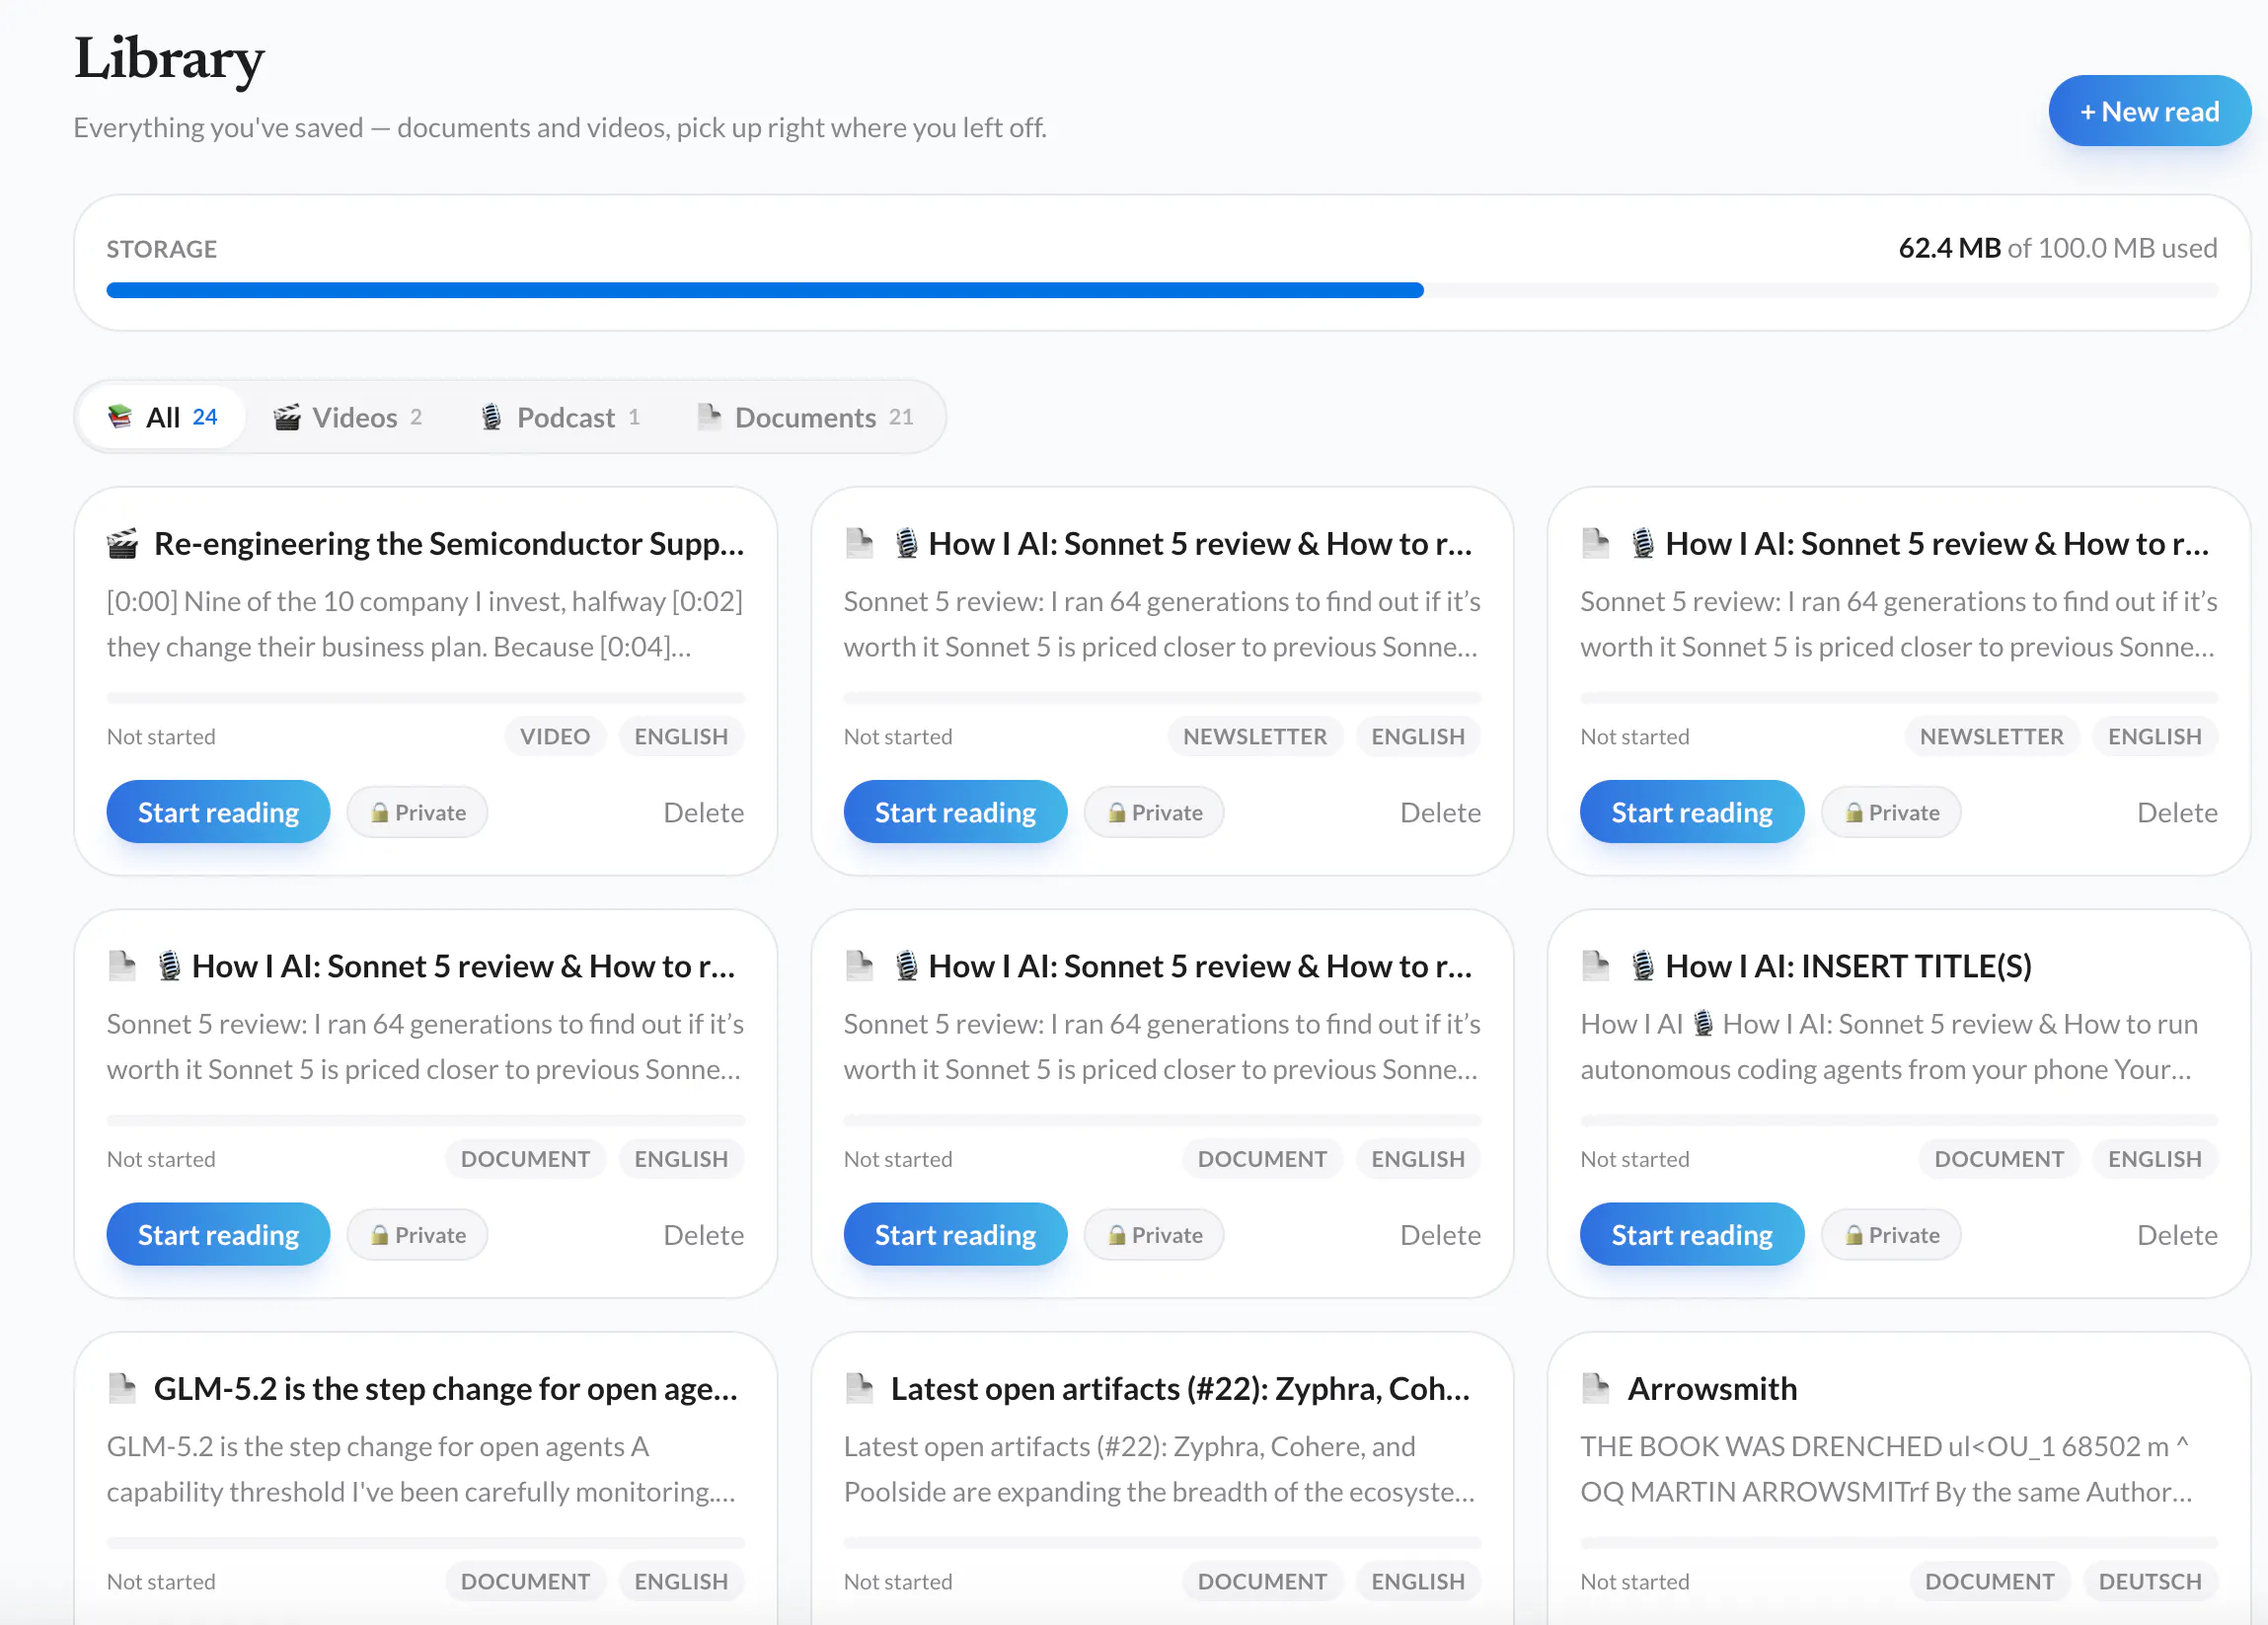Delete the first-row right newsletter card

pyautogui.click(x=2177, y=812)
